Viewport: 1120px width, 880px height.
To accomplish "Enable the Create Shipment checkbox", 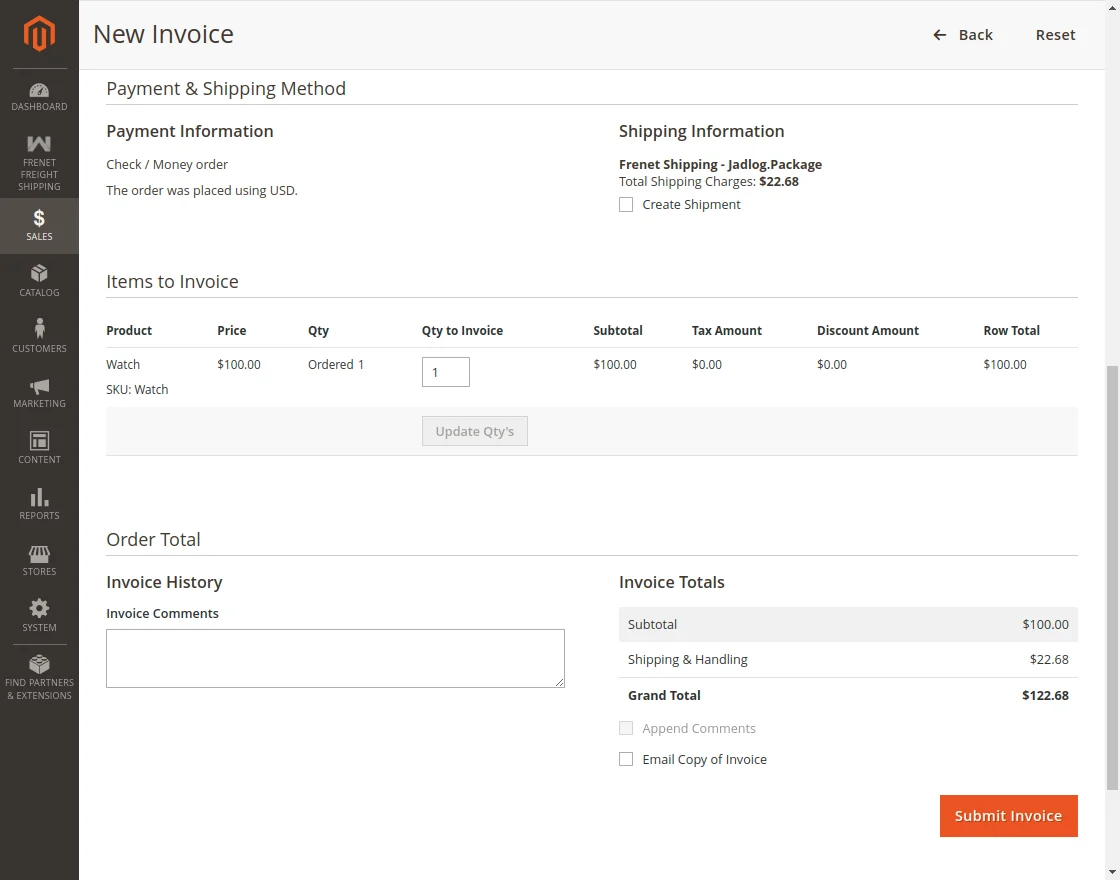I will click(x=626, y=204).
